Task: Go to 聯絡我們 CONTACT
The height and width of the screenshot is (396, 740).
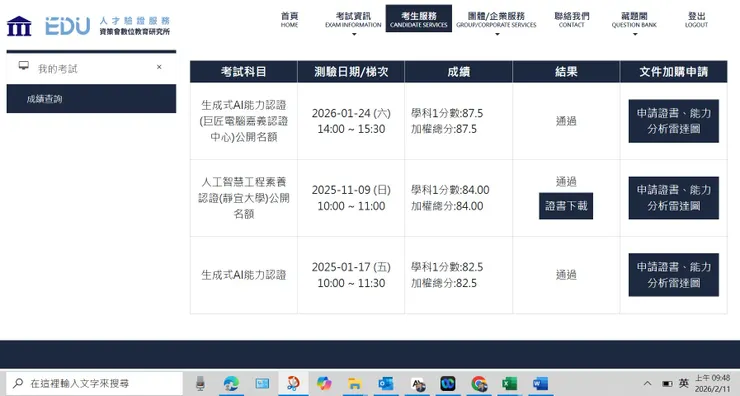Action: coord(572,19)
